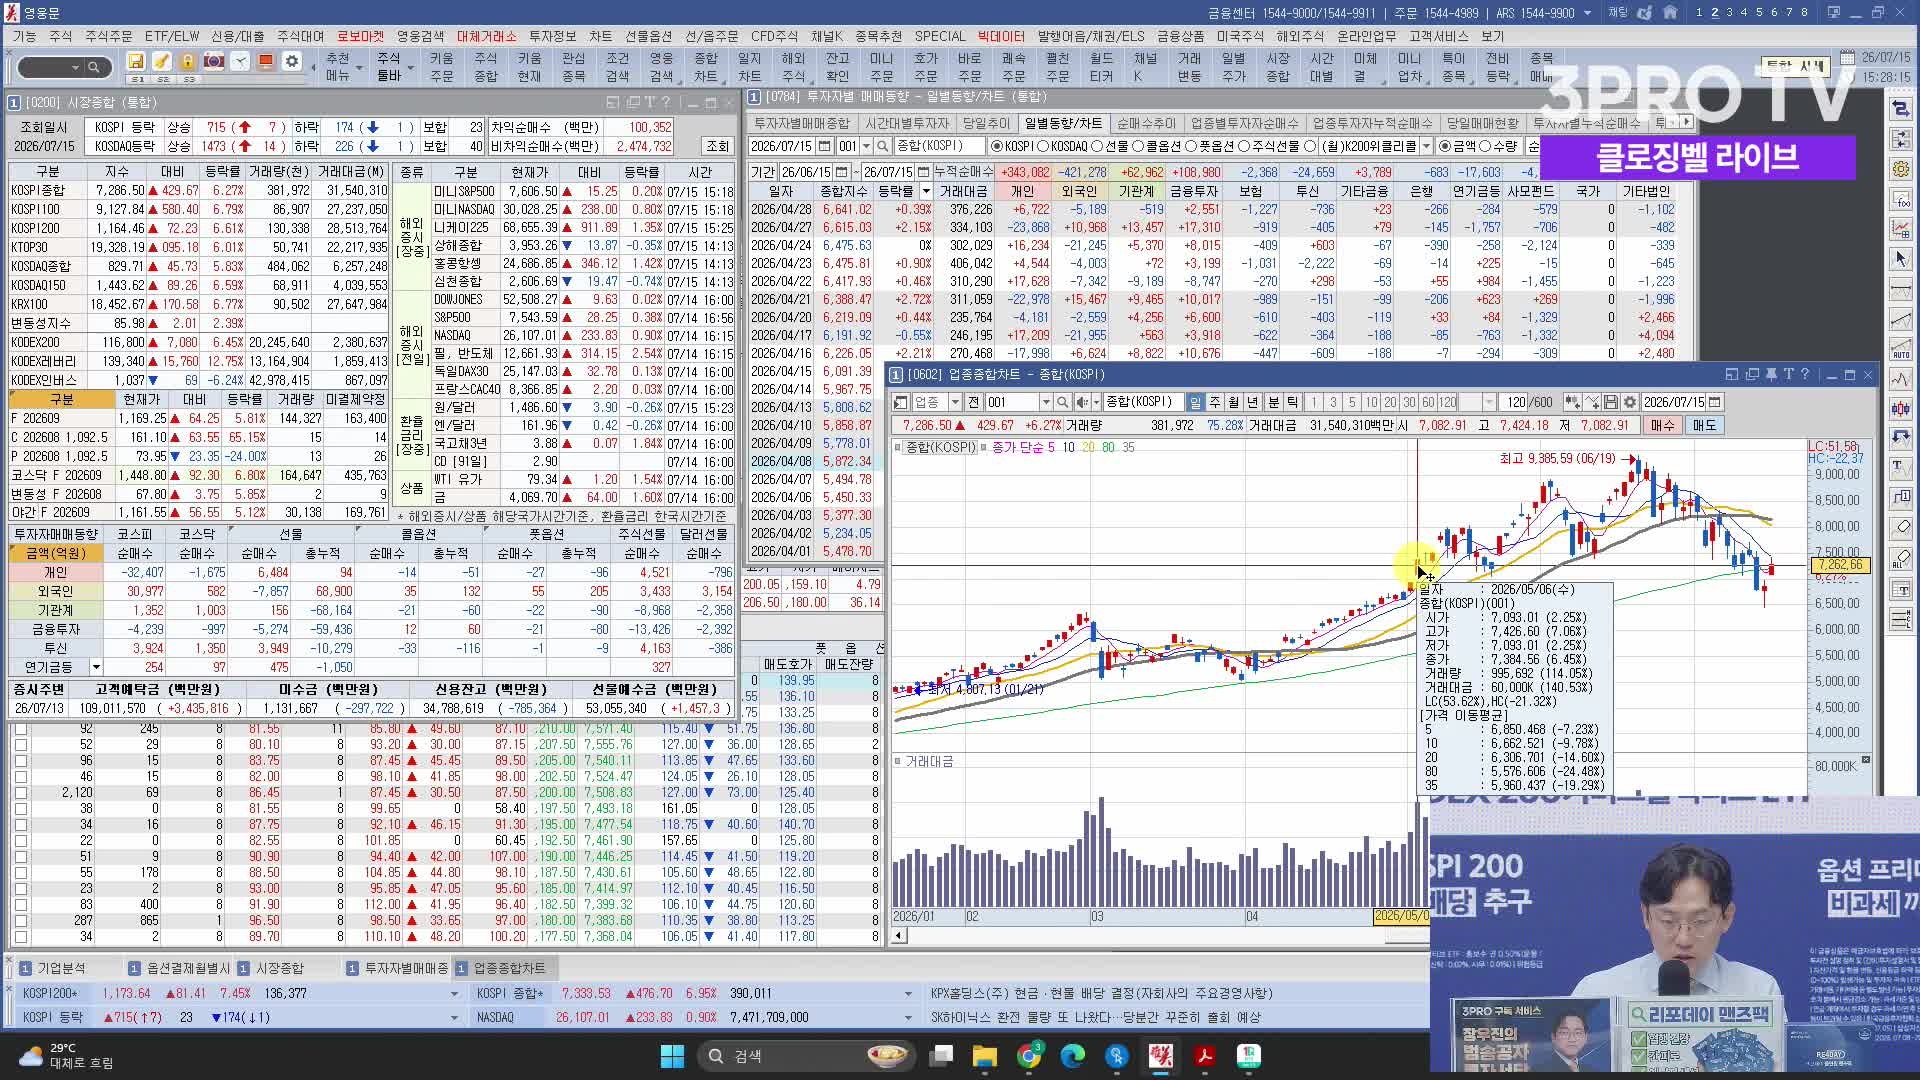
Task: Open chart settings gear in KOSPI chart window
Action: click(x=1630, y=402)
